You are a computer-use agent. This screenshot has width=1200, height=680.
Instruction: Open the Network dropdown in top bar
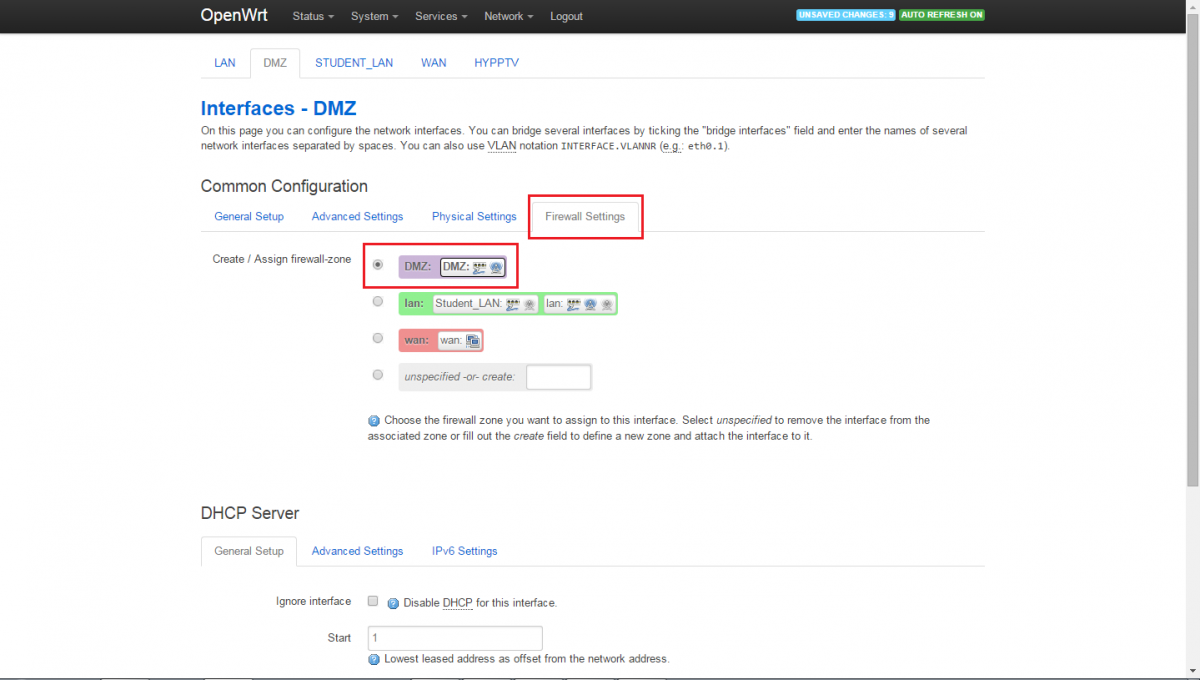(508, 16)
